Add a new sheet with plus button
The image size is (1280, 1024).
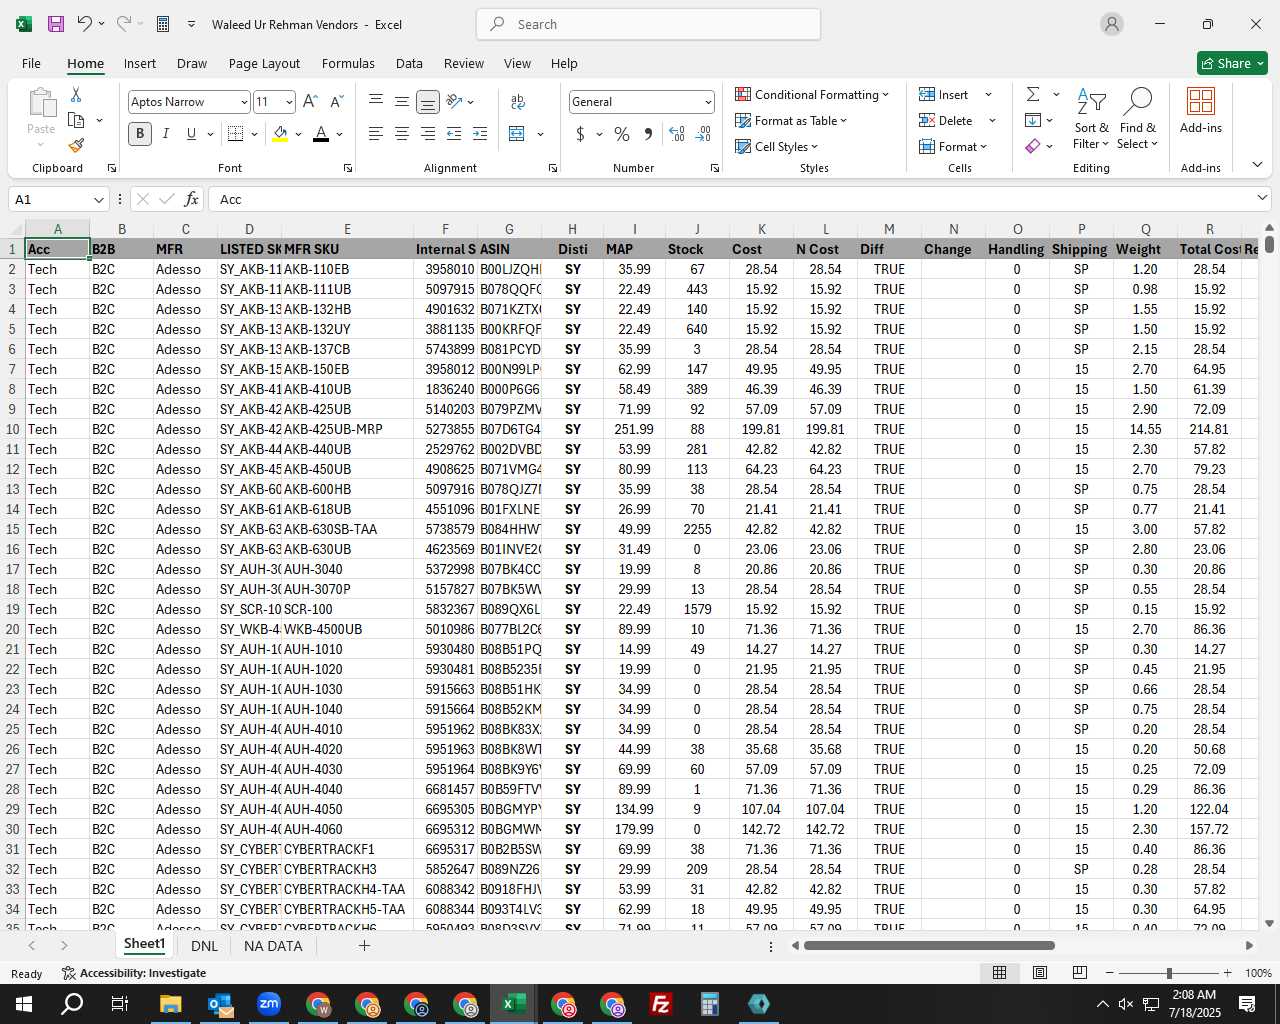(x=364, y=945)
